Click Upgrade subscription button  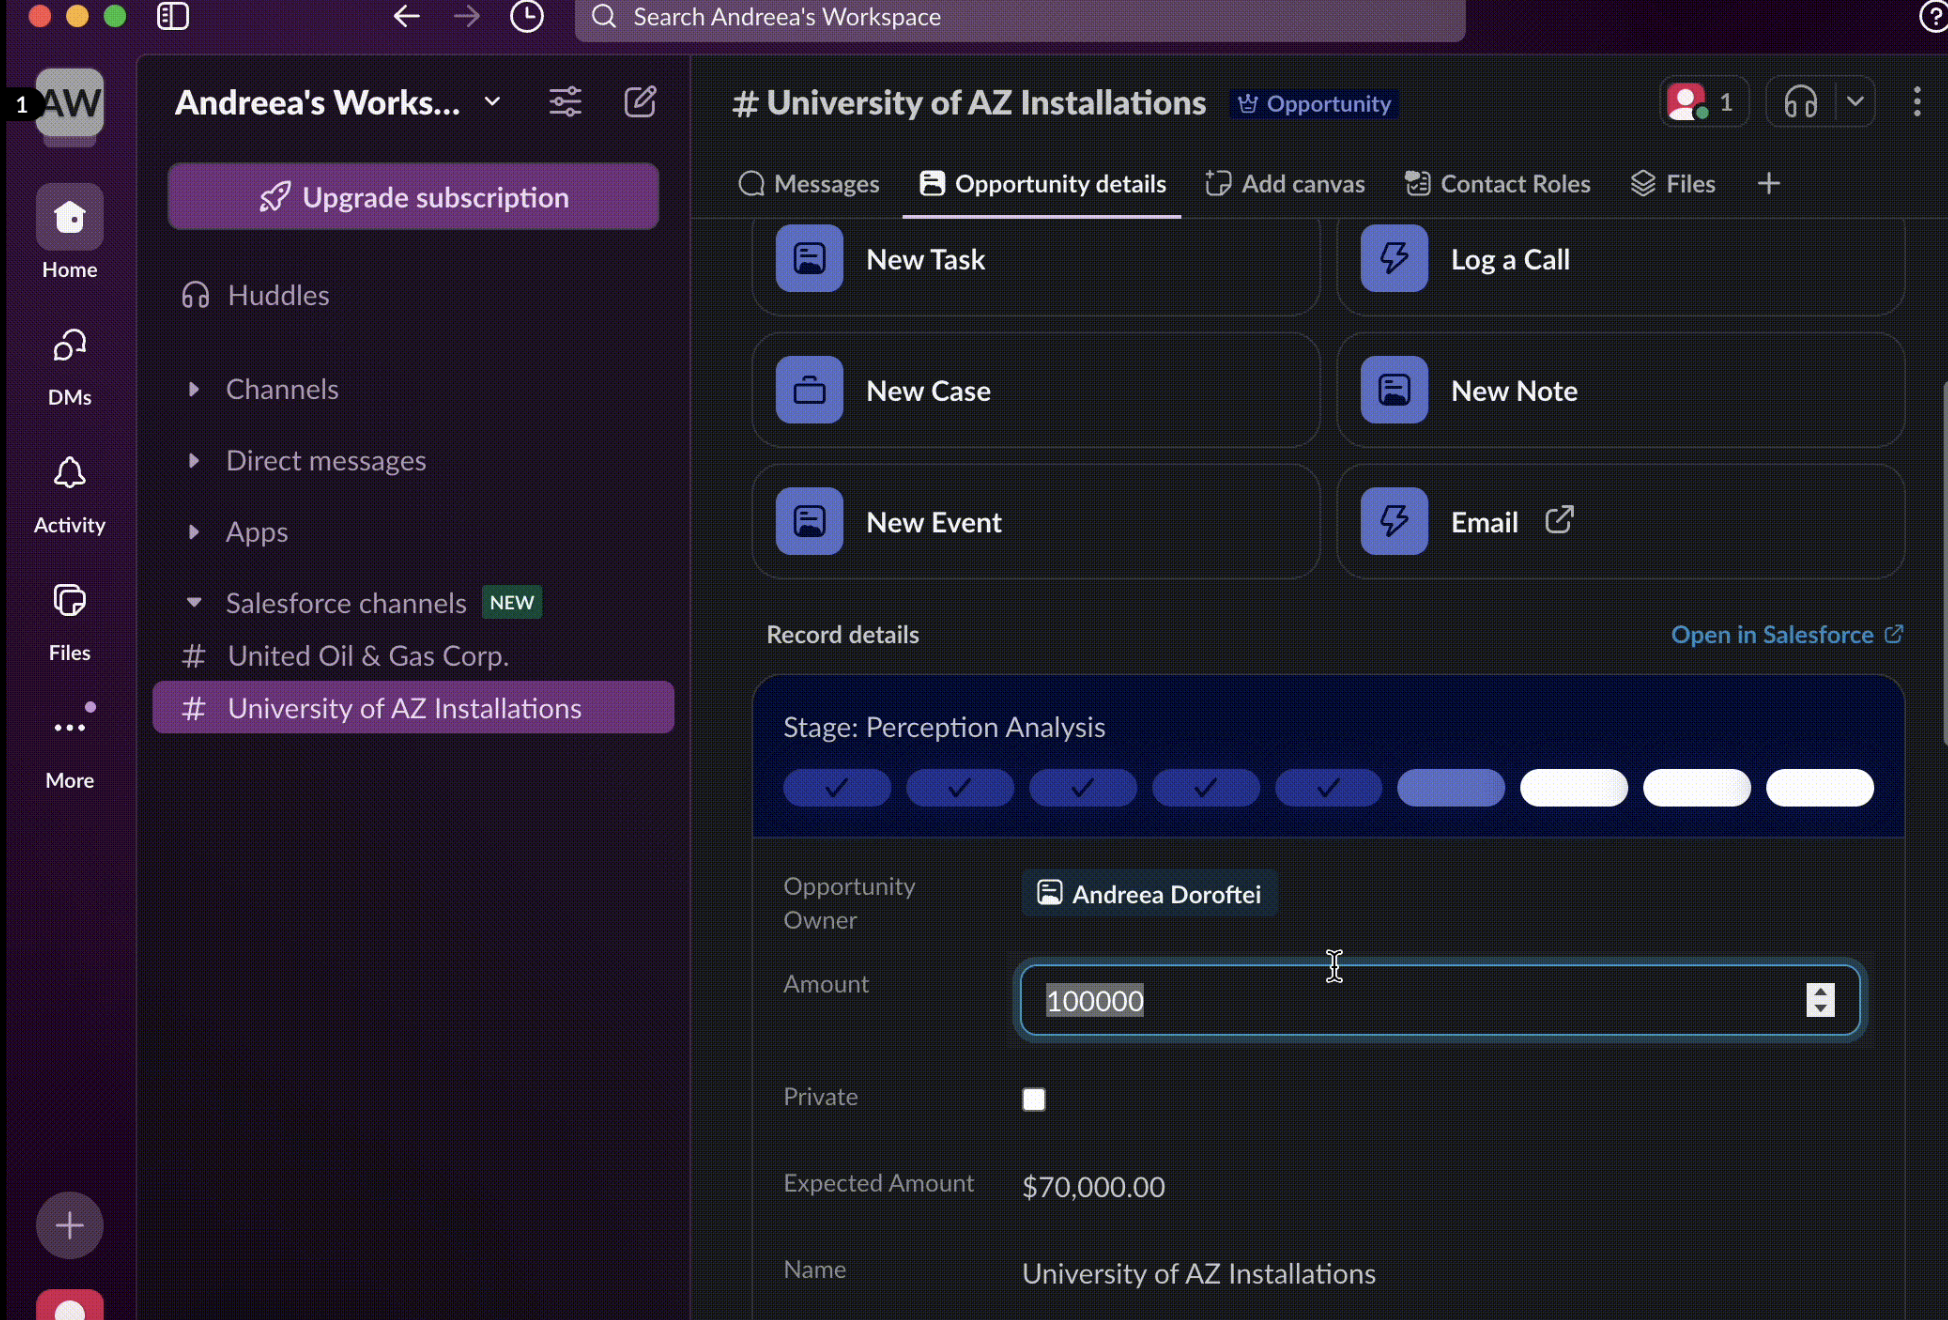click(413, 197)
